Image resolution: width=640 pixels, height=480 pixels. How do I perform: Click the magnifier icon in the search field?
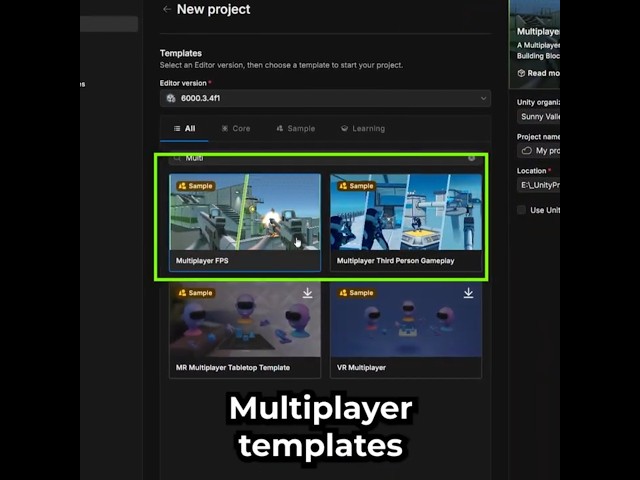pyautogui.click(x=177, y=158)
